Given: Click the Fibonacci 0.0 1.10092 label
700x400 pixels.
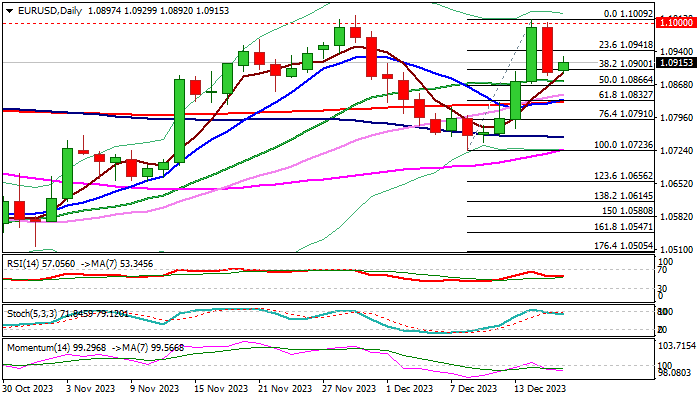Looking at the screenshot, I should 629,15.
